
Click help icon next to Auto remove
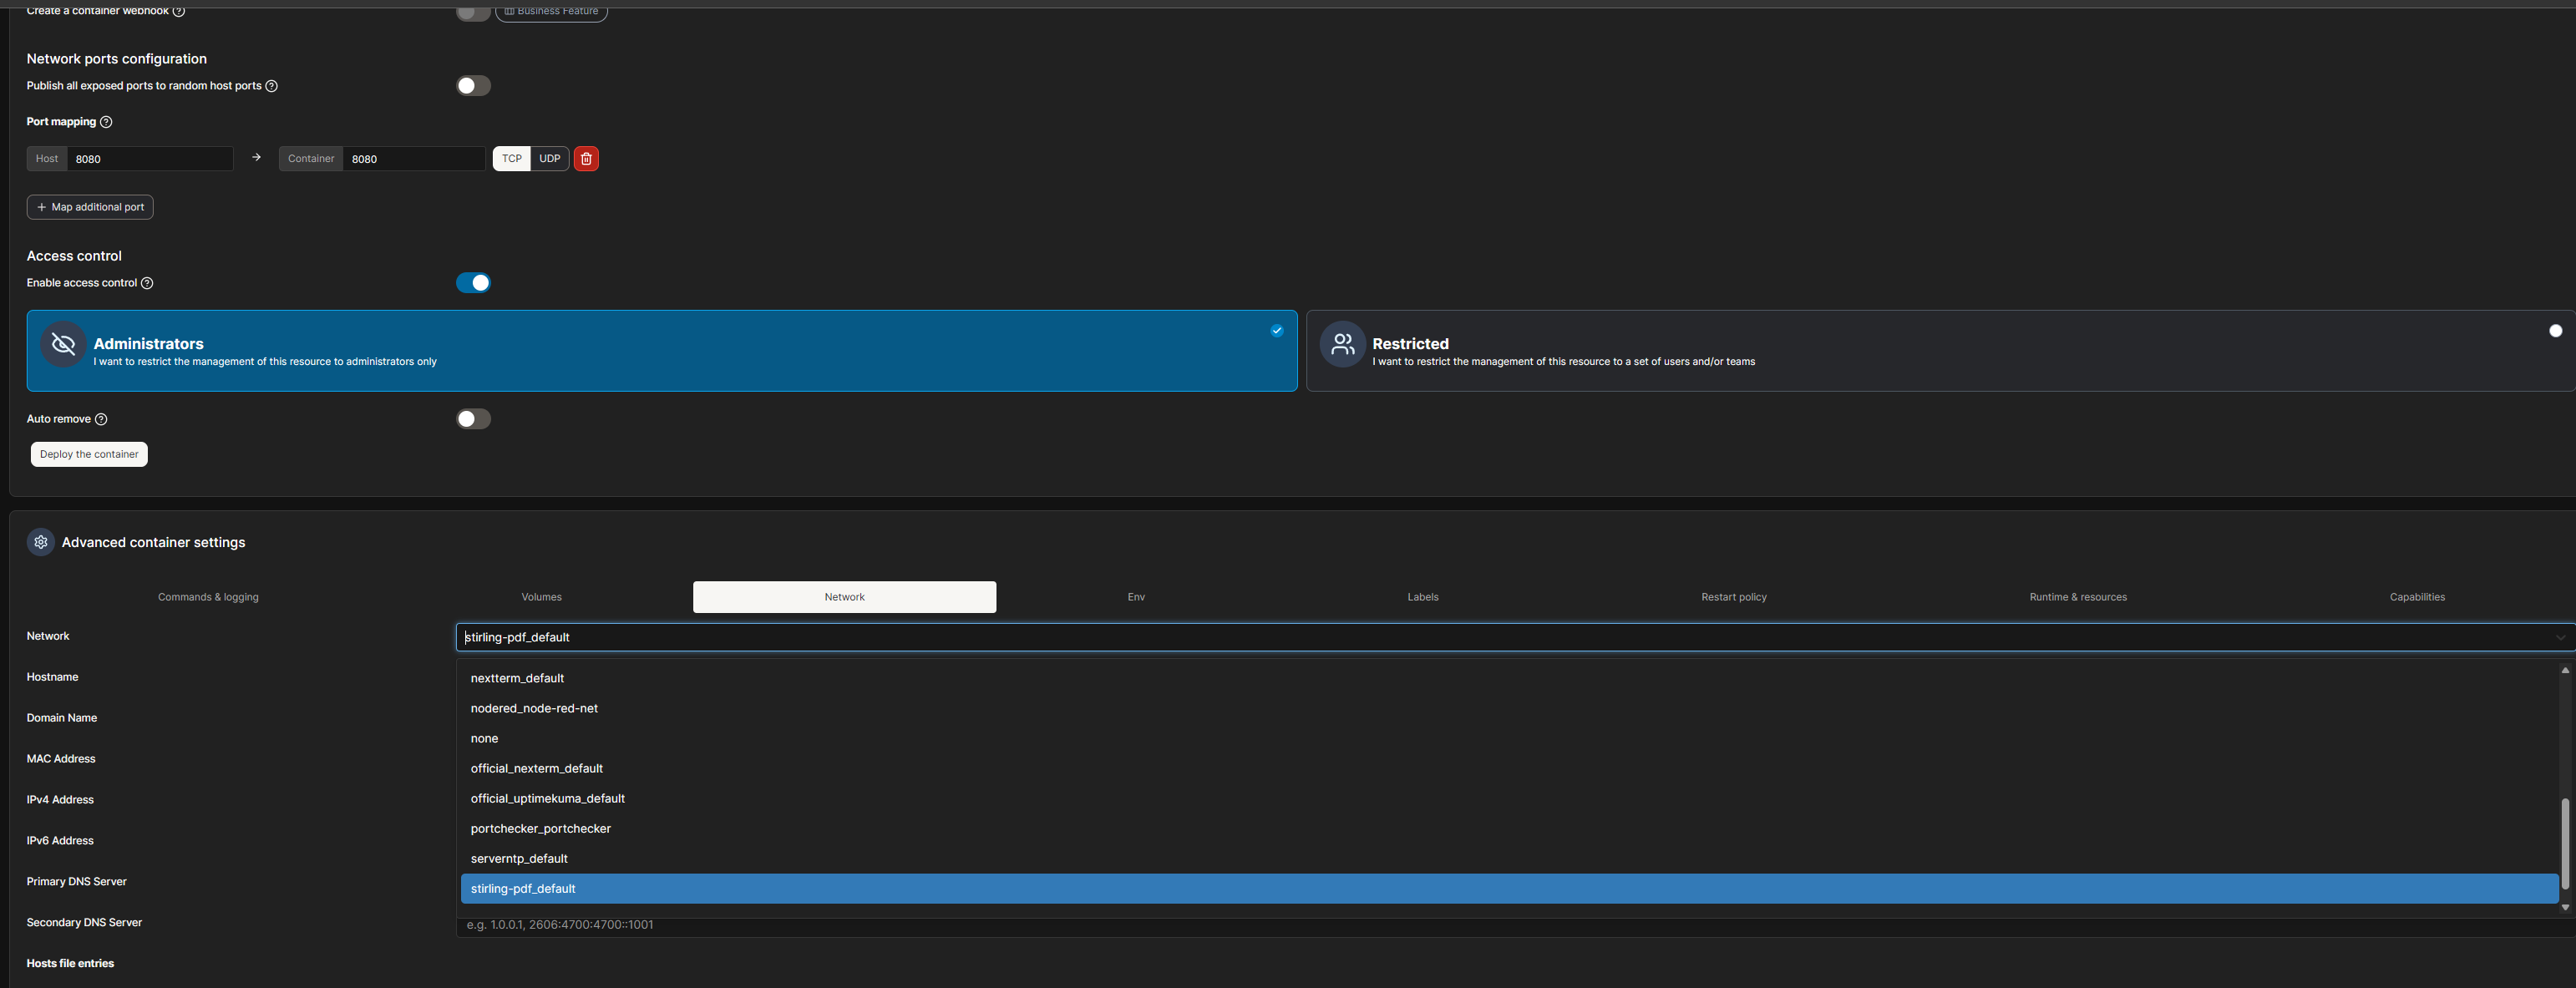click(101, 419)
